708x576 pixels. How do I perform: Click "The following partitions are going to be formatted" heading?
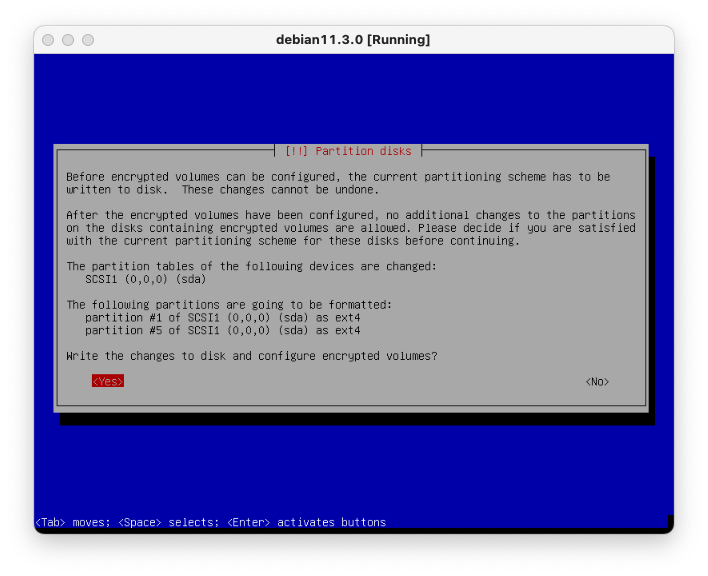tap(228, 304)
